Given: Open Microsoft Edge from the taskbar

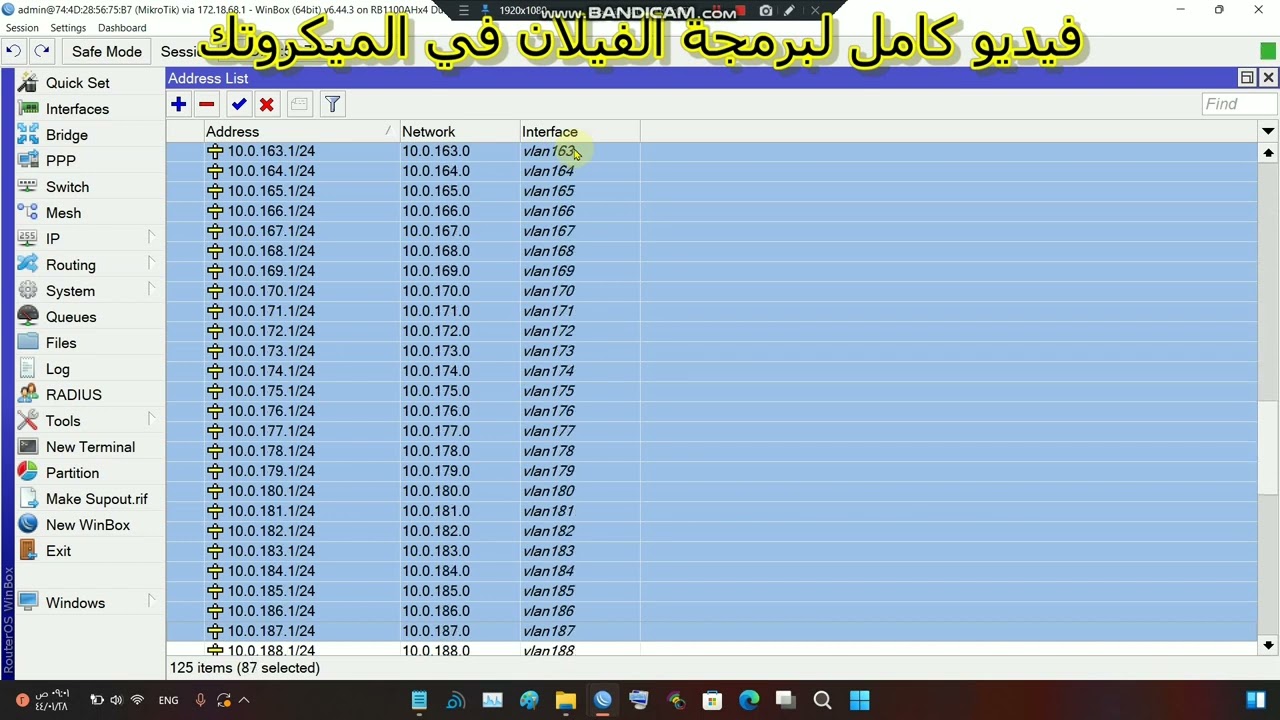Looking at the screenshot, I should pos(749,700).
